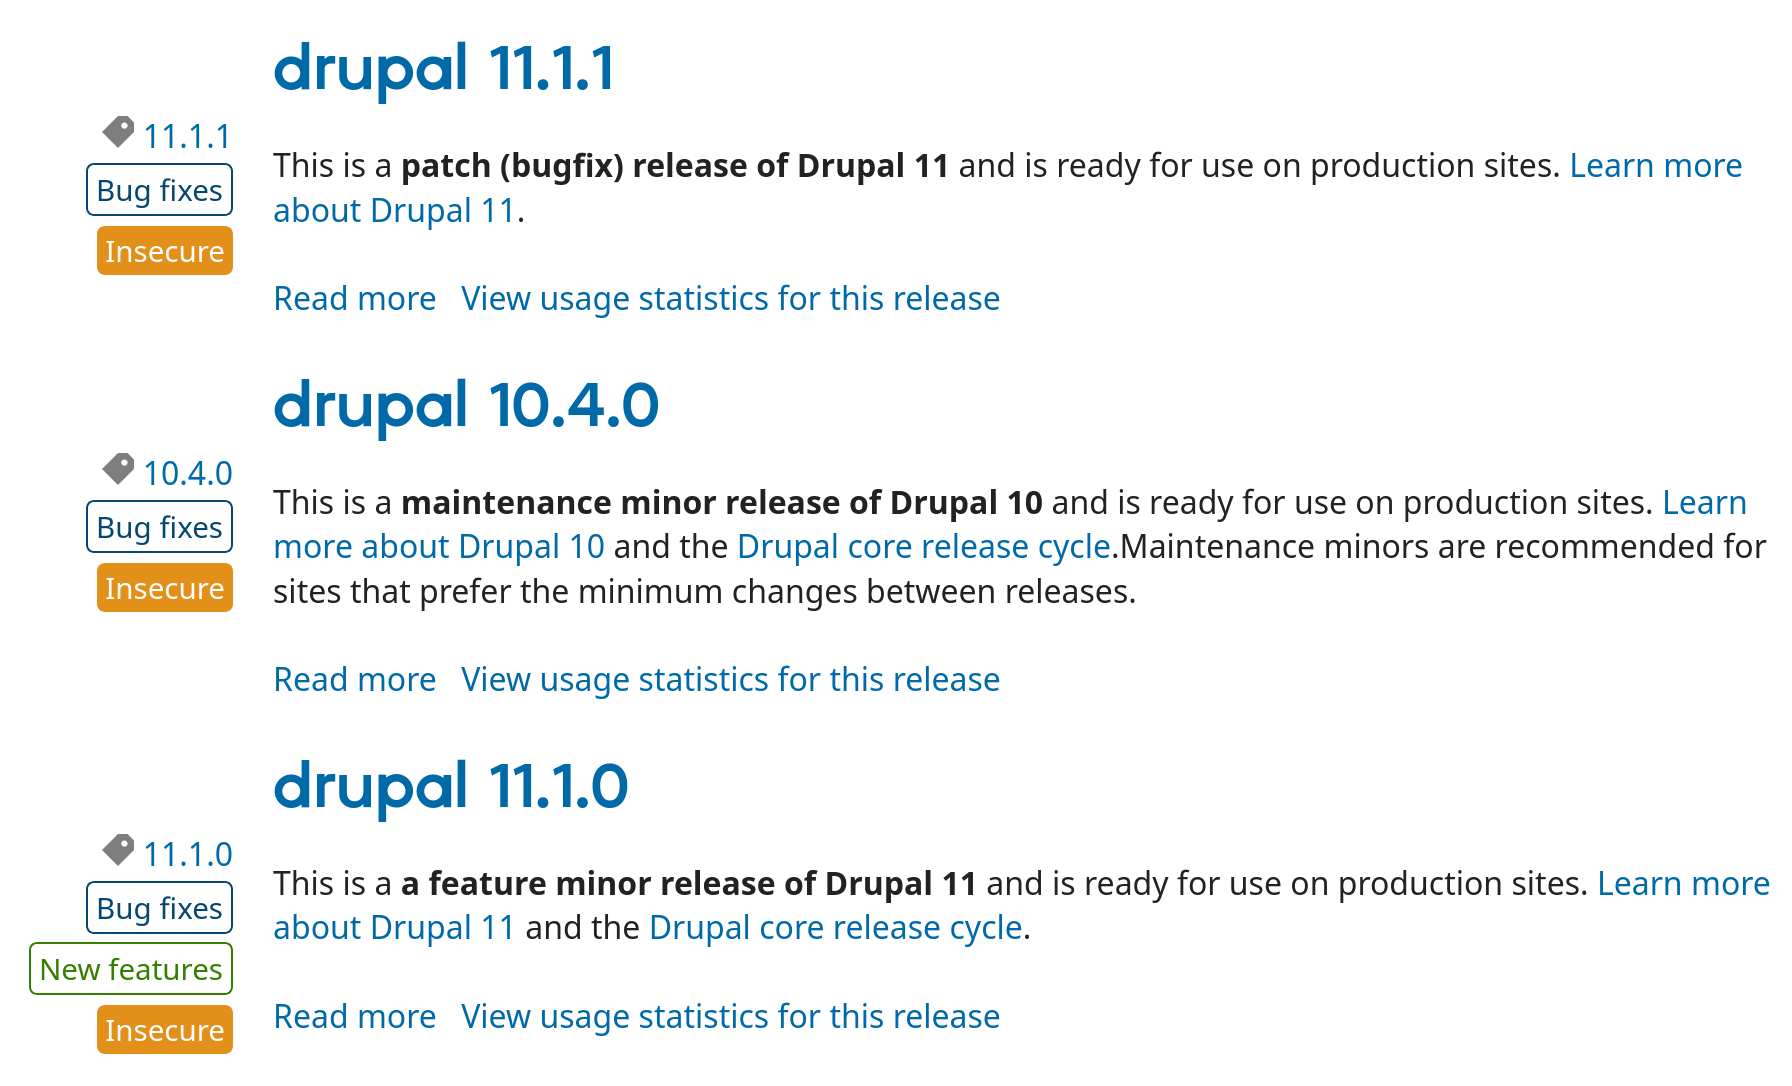Click the 11.1.1 version tag link
The height and width of the screenshot is (1086, 1792).
pos(187,136)
